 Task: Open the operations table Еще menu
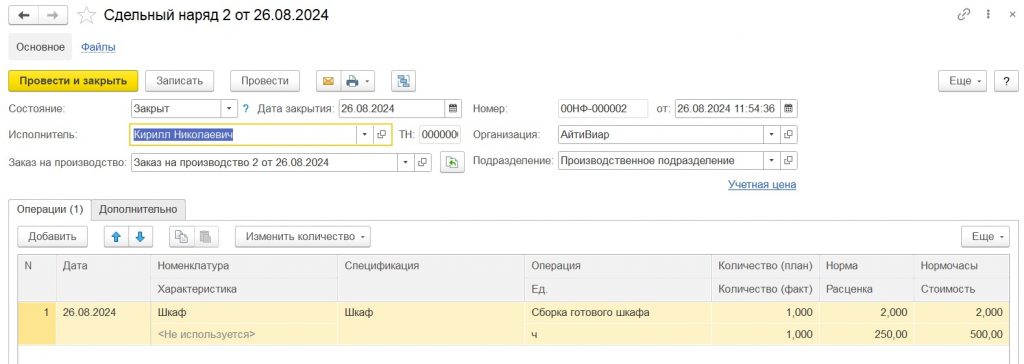coord(985,237)
